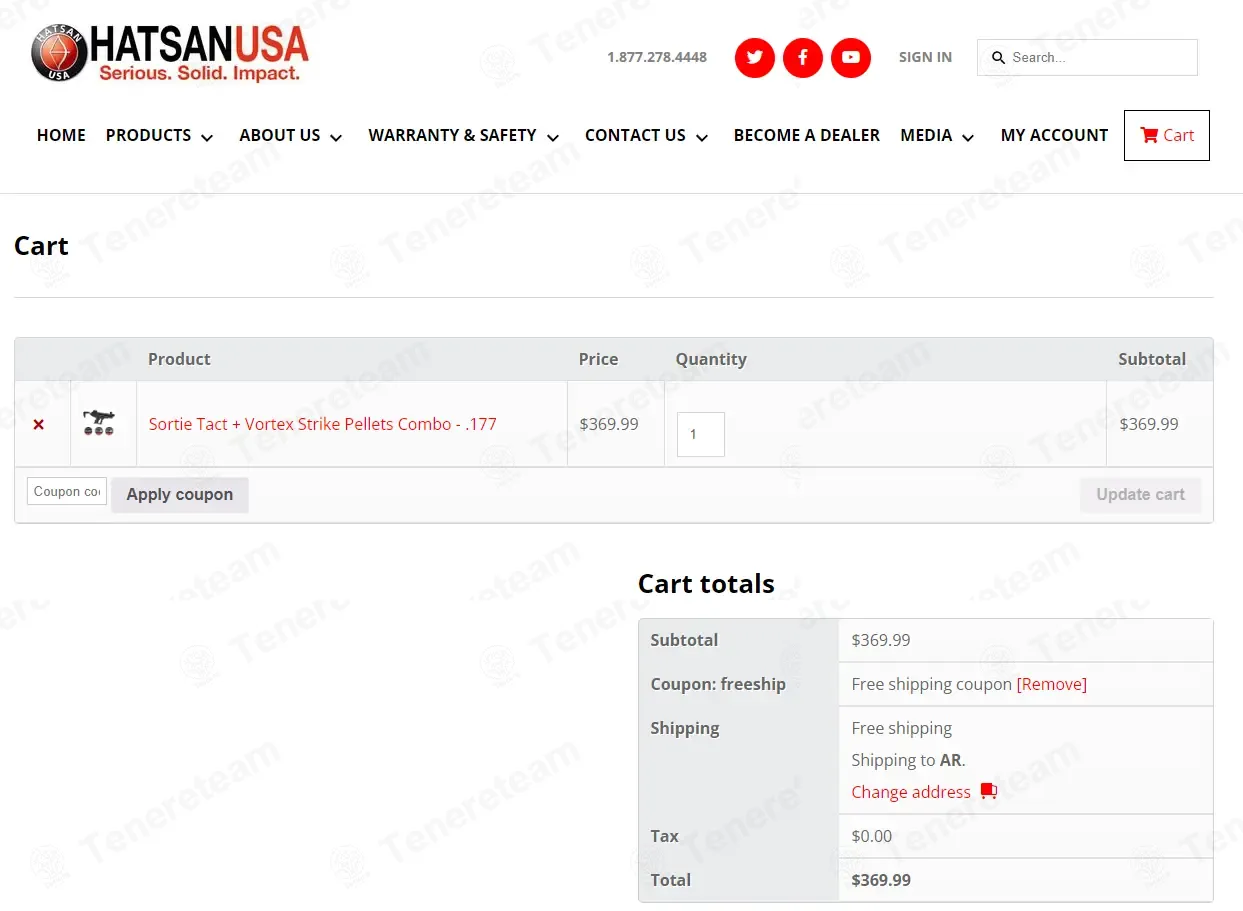1243x911 pixels.
Task: Click the Quantity column header
Action: point(711,359)
